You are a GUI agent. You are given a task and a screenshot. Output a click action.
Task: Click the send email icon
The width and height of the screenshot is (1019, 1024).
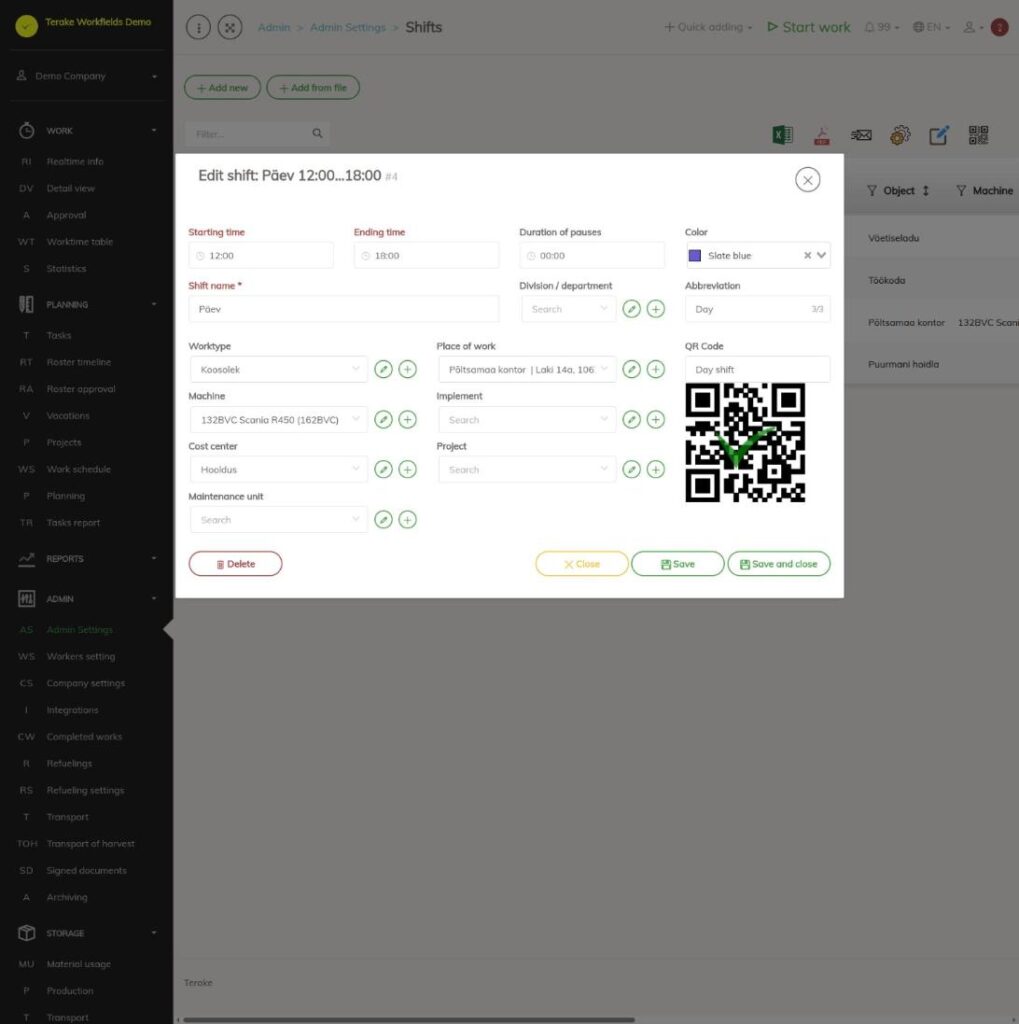coord(861,135)
